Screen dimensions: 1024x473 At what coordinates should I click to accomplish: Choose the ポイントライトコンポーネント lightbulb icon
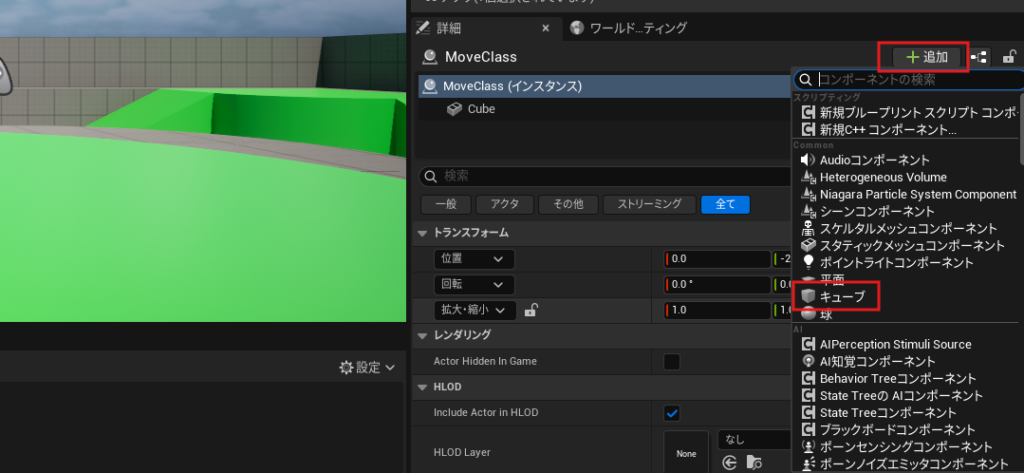808,262
